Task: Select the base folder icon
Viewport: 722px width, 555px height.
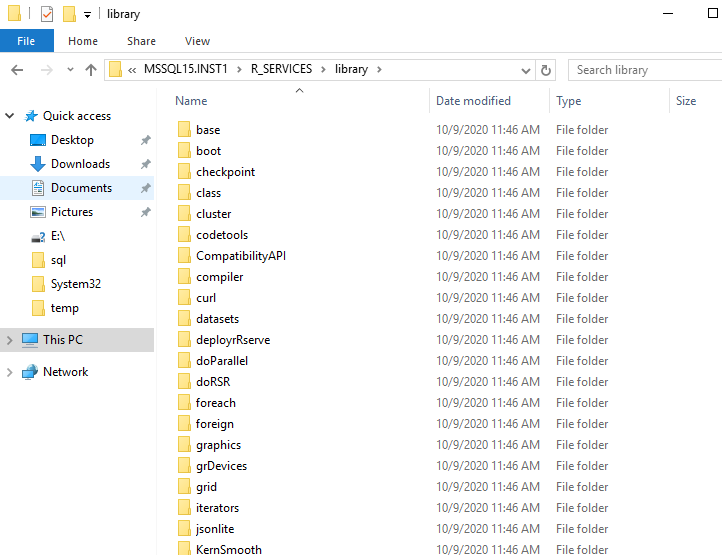Action: (184, 129)
